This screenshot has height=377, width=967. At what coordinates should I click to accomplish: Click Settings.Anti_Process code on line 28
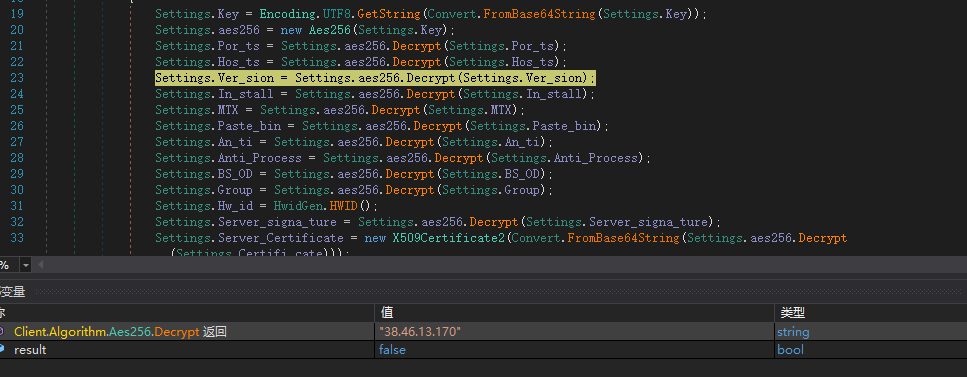pos(403,158)
